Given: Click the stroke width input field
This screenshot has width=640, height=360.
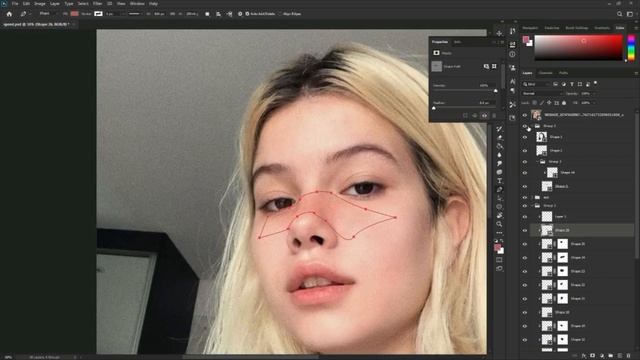Looking at the screenshot, I should [112, 14].
